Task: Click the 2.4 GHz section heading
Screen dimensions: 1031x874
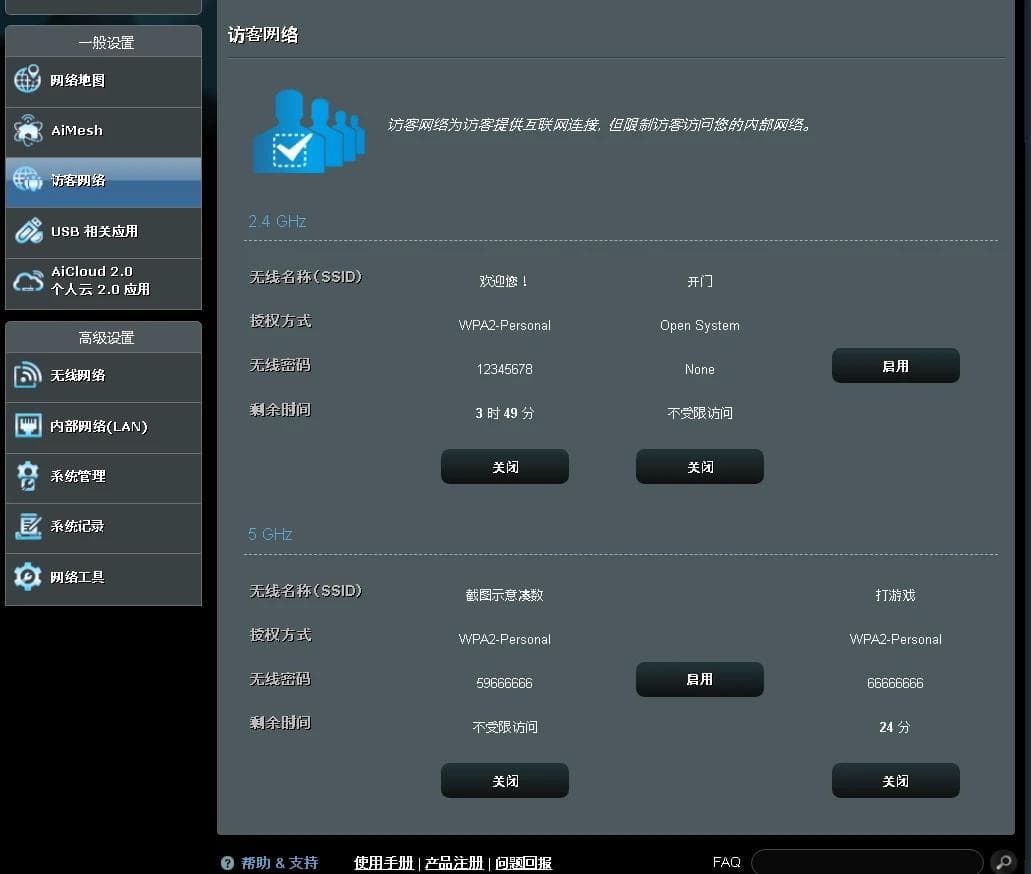Action: pos(277,221)
